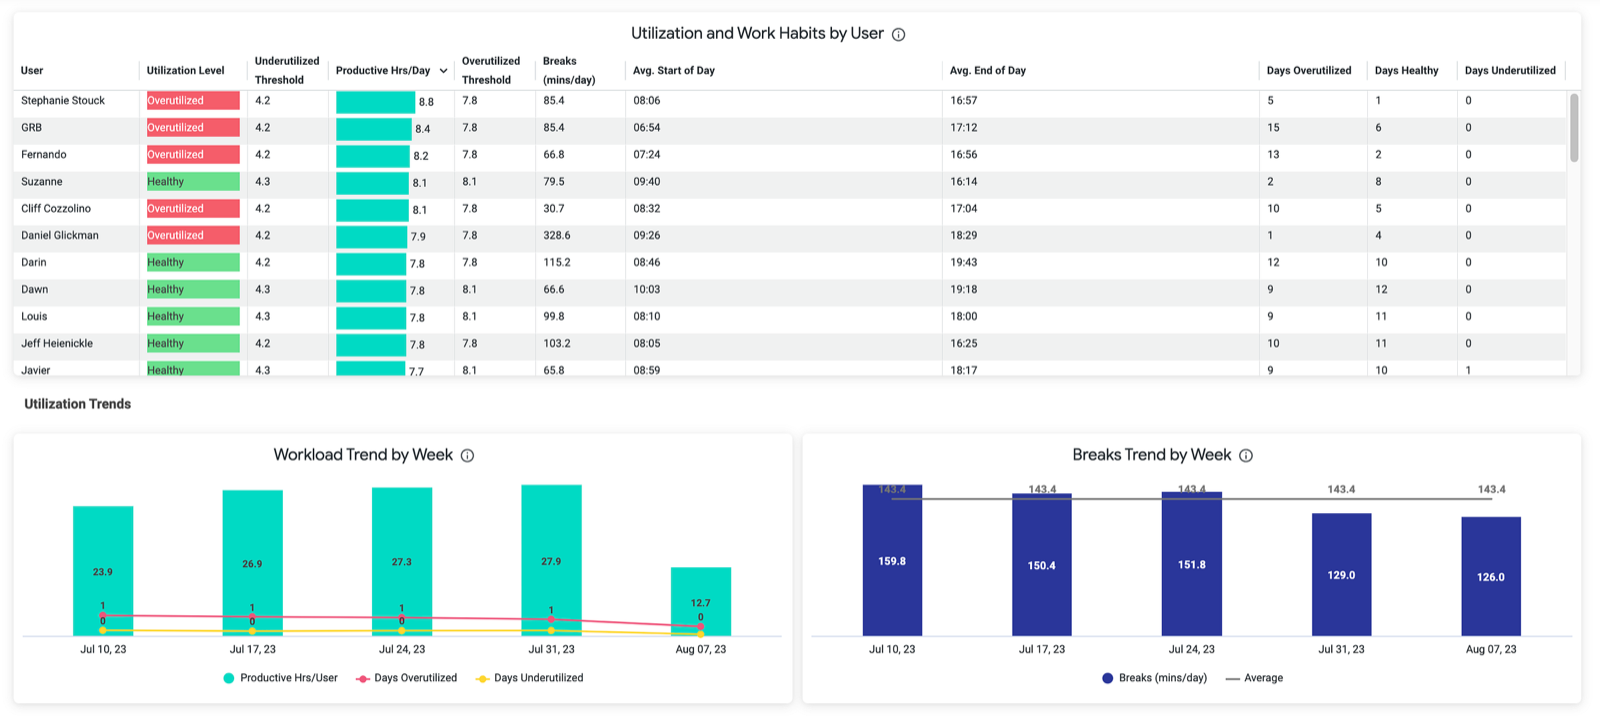Sort table by User column header
1600x716 pixels.
tap(32, 71)
